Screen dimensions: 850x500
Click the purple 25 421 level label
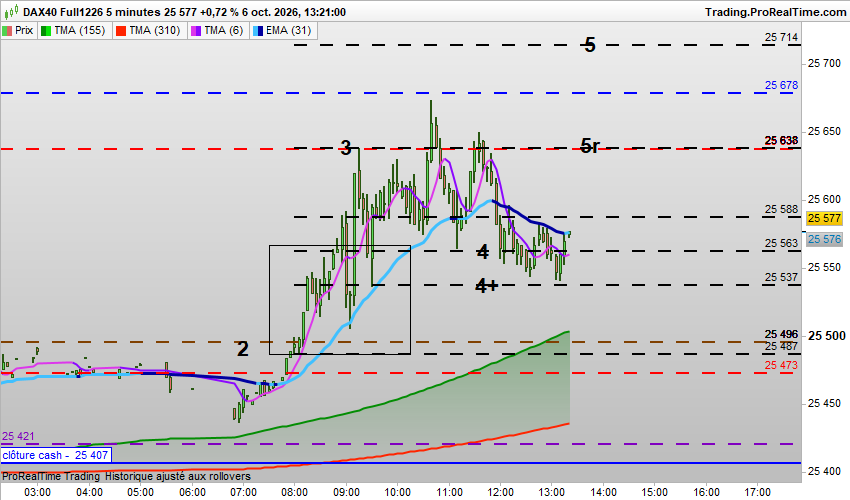18,436
